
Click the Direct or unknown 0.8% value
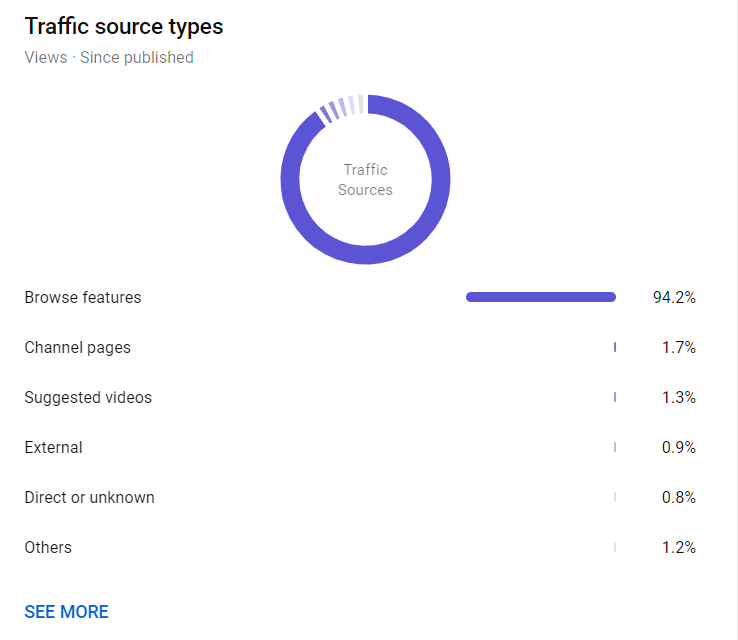[679, 497]
